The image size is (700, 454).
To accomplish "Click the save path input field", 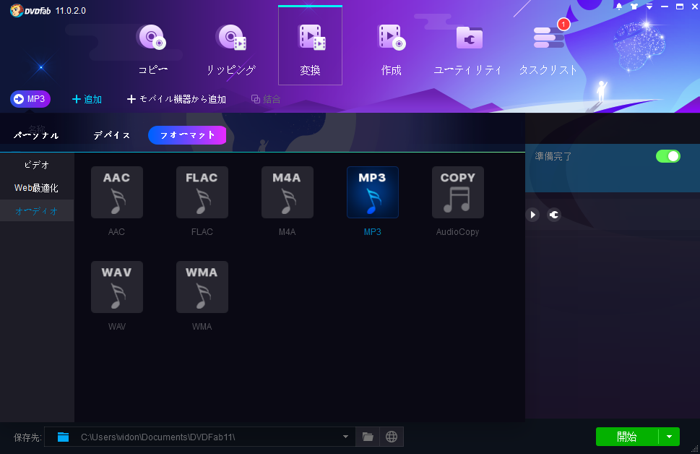I will [x=200, y=437].
